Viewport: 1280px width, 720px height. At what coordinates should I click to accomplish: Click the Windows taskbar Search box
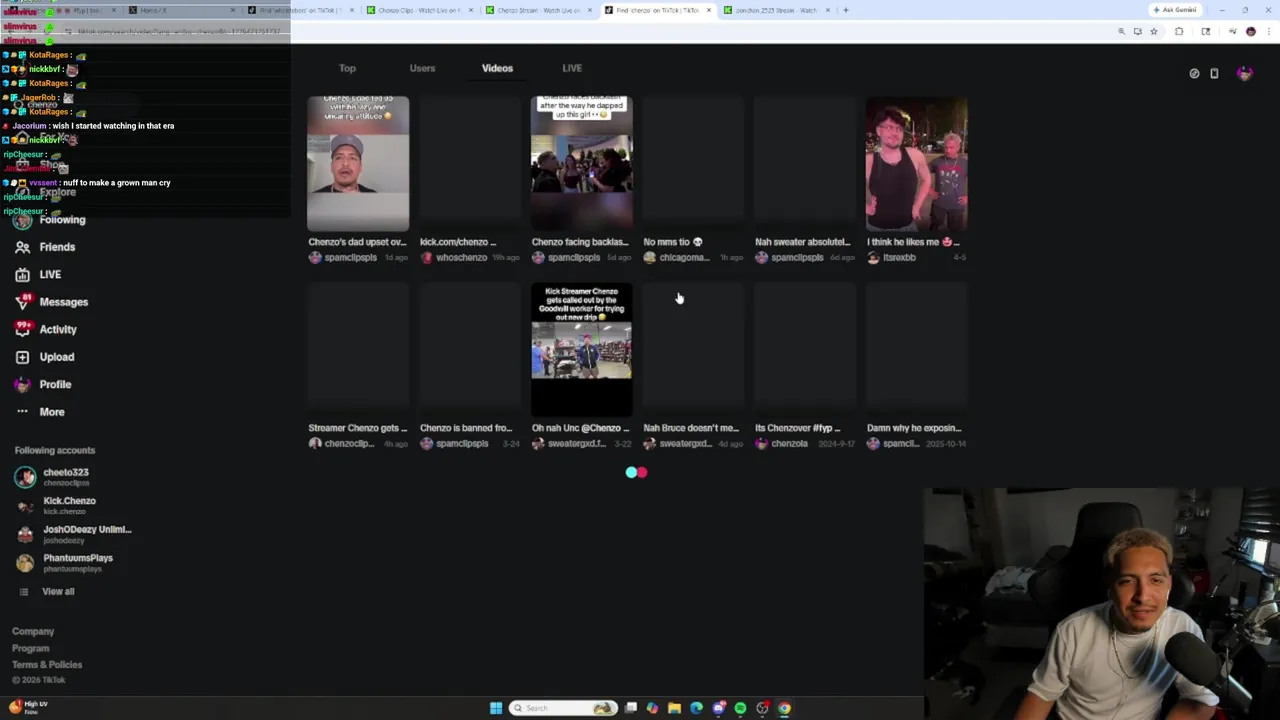[x=563, y=708]
